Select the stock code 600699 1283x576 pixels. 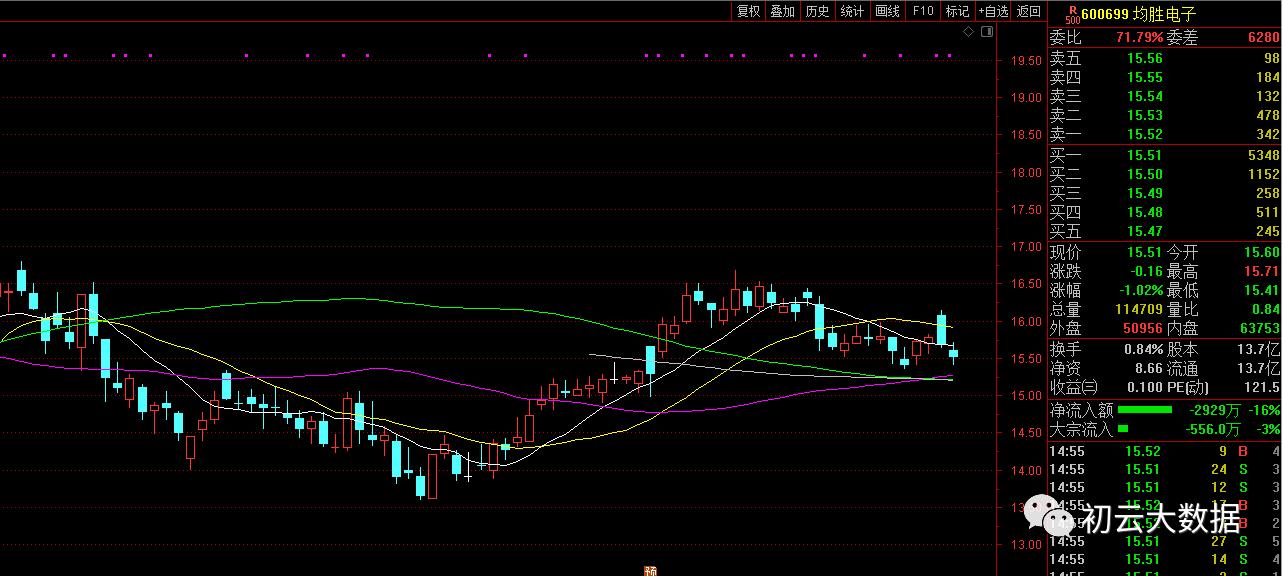(1105, 15)
